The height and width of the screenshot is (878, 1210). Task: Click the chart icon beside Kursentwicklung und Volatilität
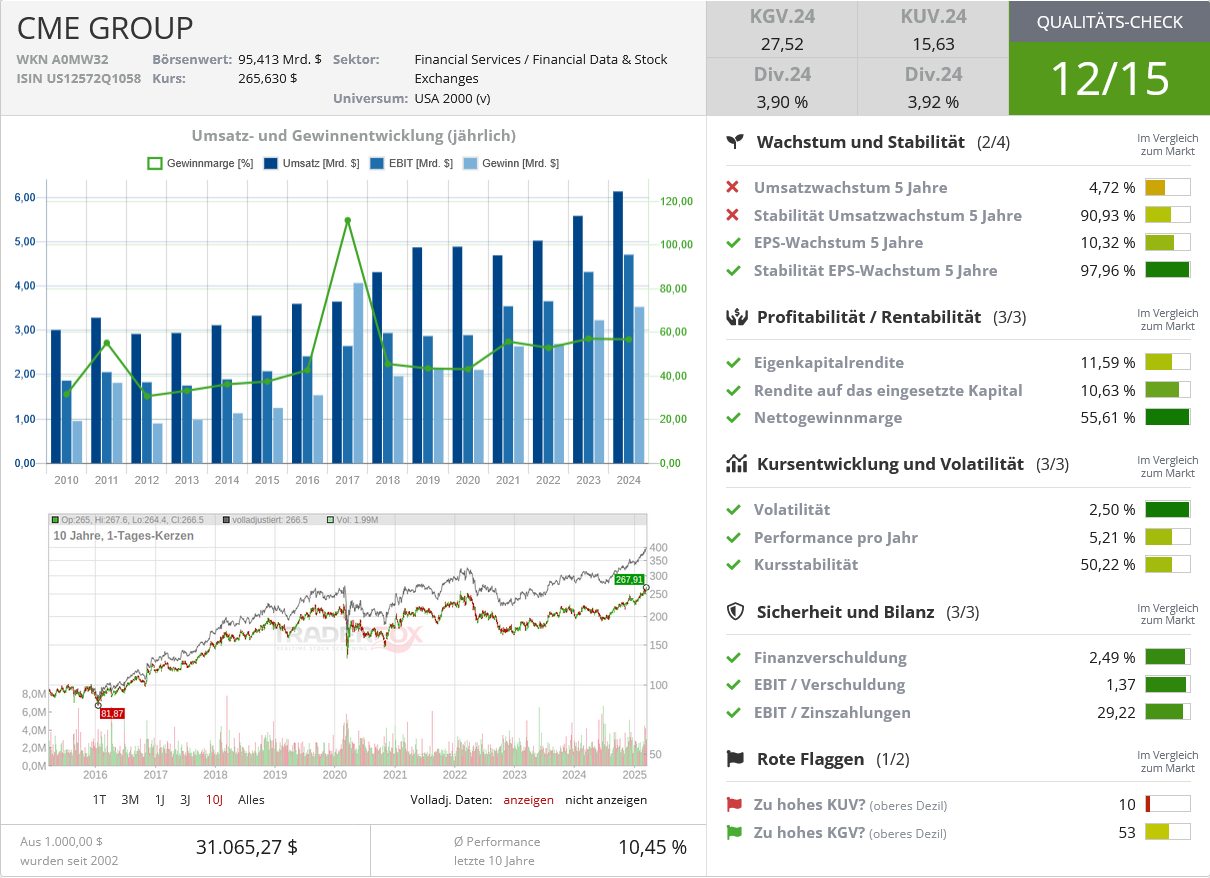[x=736, y=464]
